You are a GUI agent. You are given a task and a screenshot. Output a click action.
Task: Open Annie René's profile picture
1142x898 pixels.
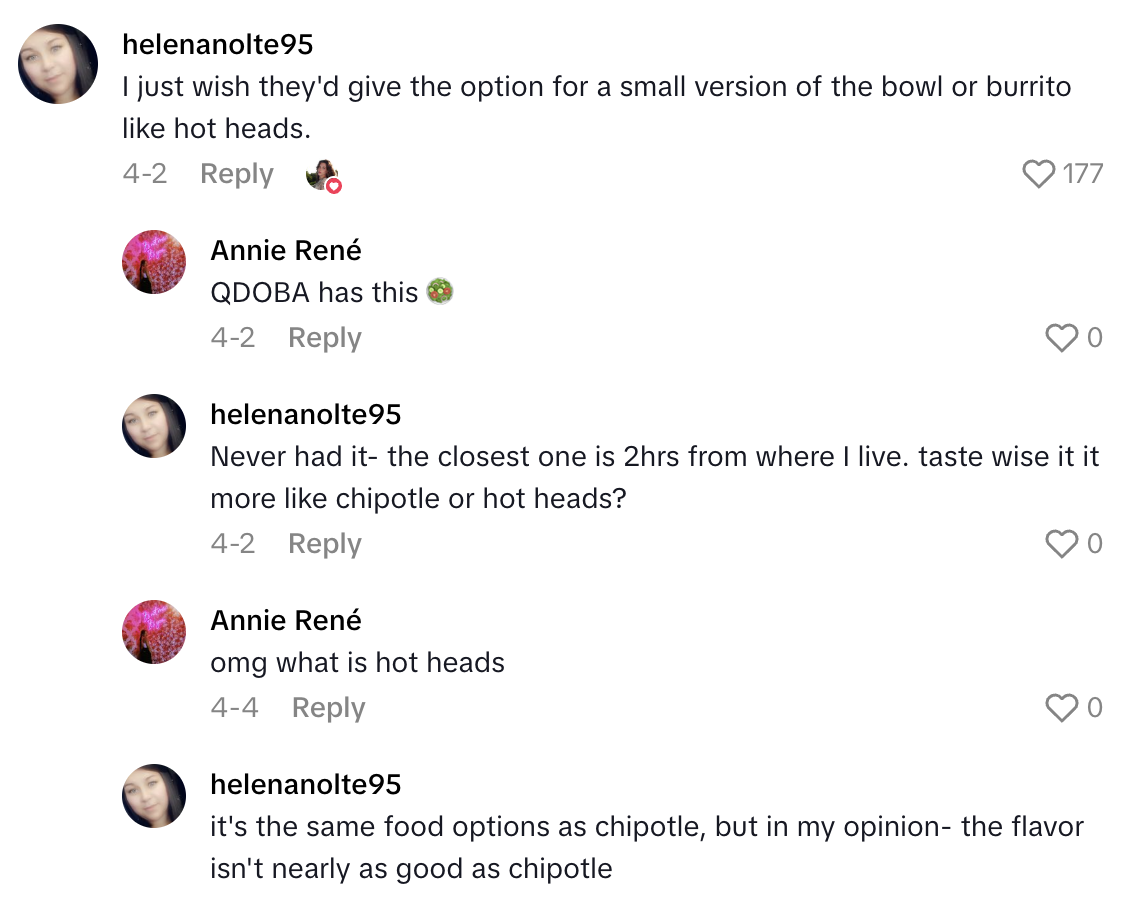(x=154, y=261)
